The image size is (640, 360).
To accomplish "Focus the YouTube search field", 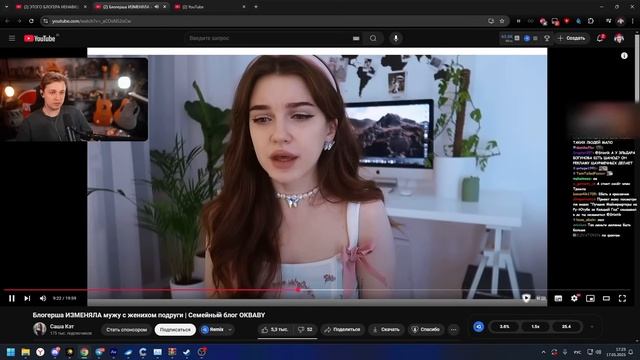I will [x=267, y=38].
